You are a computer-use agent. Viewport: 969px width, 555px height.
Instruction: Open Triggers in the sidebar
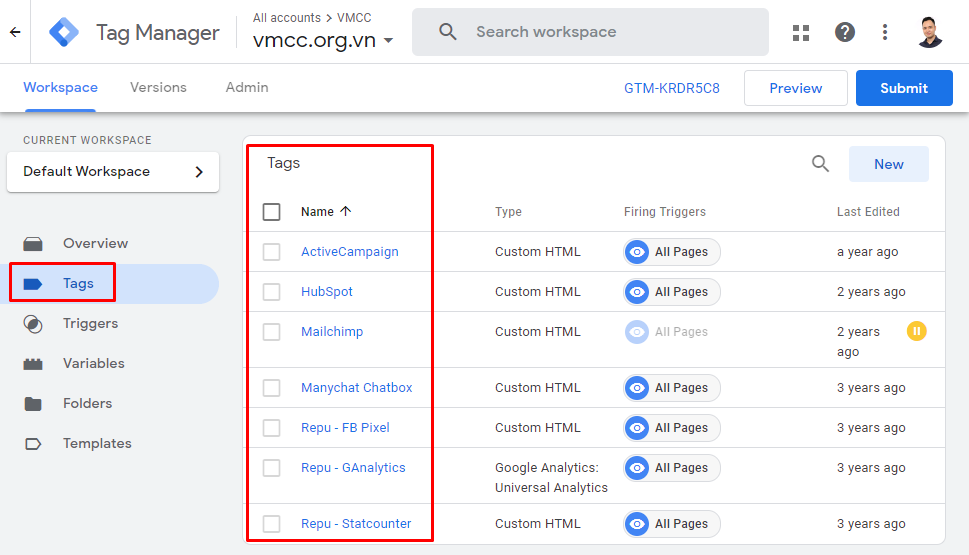(x=90, y=324)
